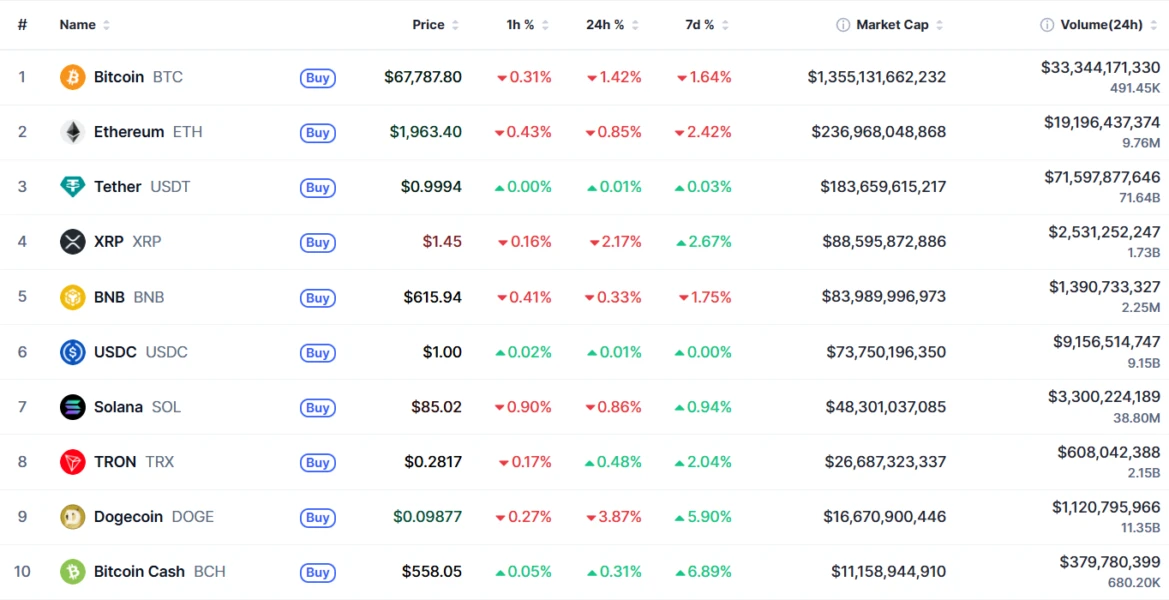Sort the table by Name column
The width and height of the screenshot is (1169, 600).
click(x=78, y=25)
